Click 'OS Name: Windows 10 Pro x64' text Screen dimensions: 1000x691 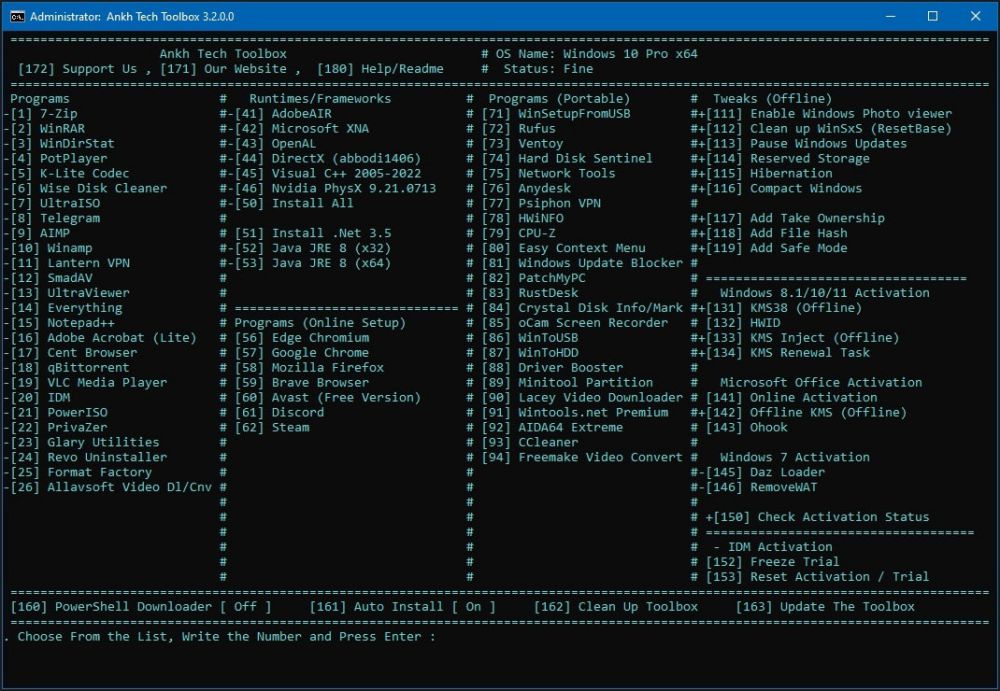(597, 54)
